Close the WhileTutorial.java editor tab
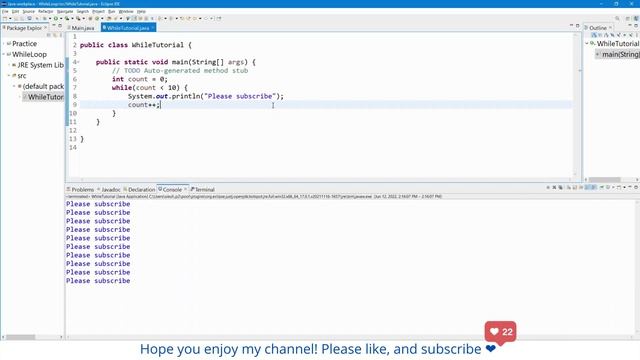640x360 pixels. tap(153, 28)
